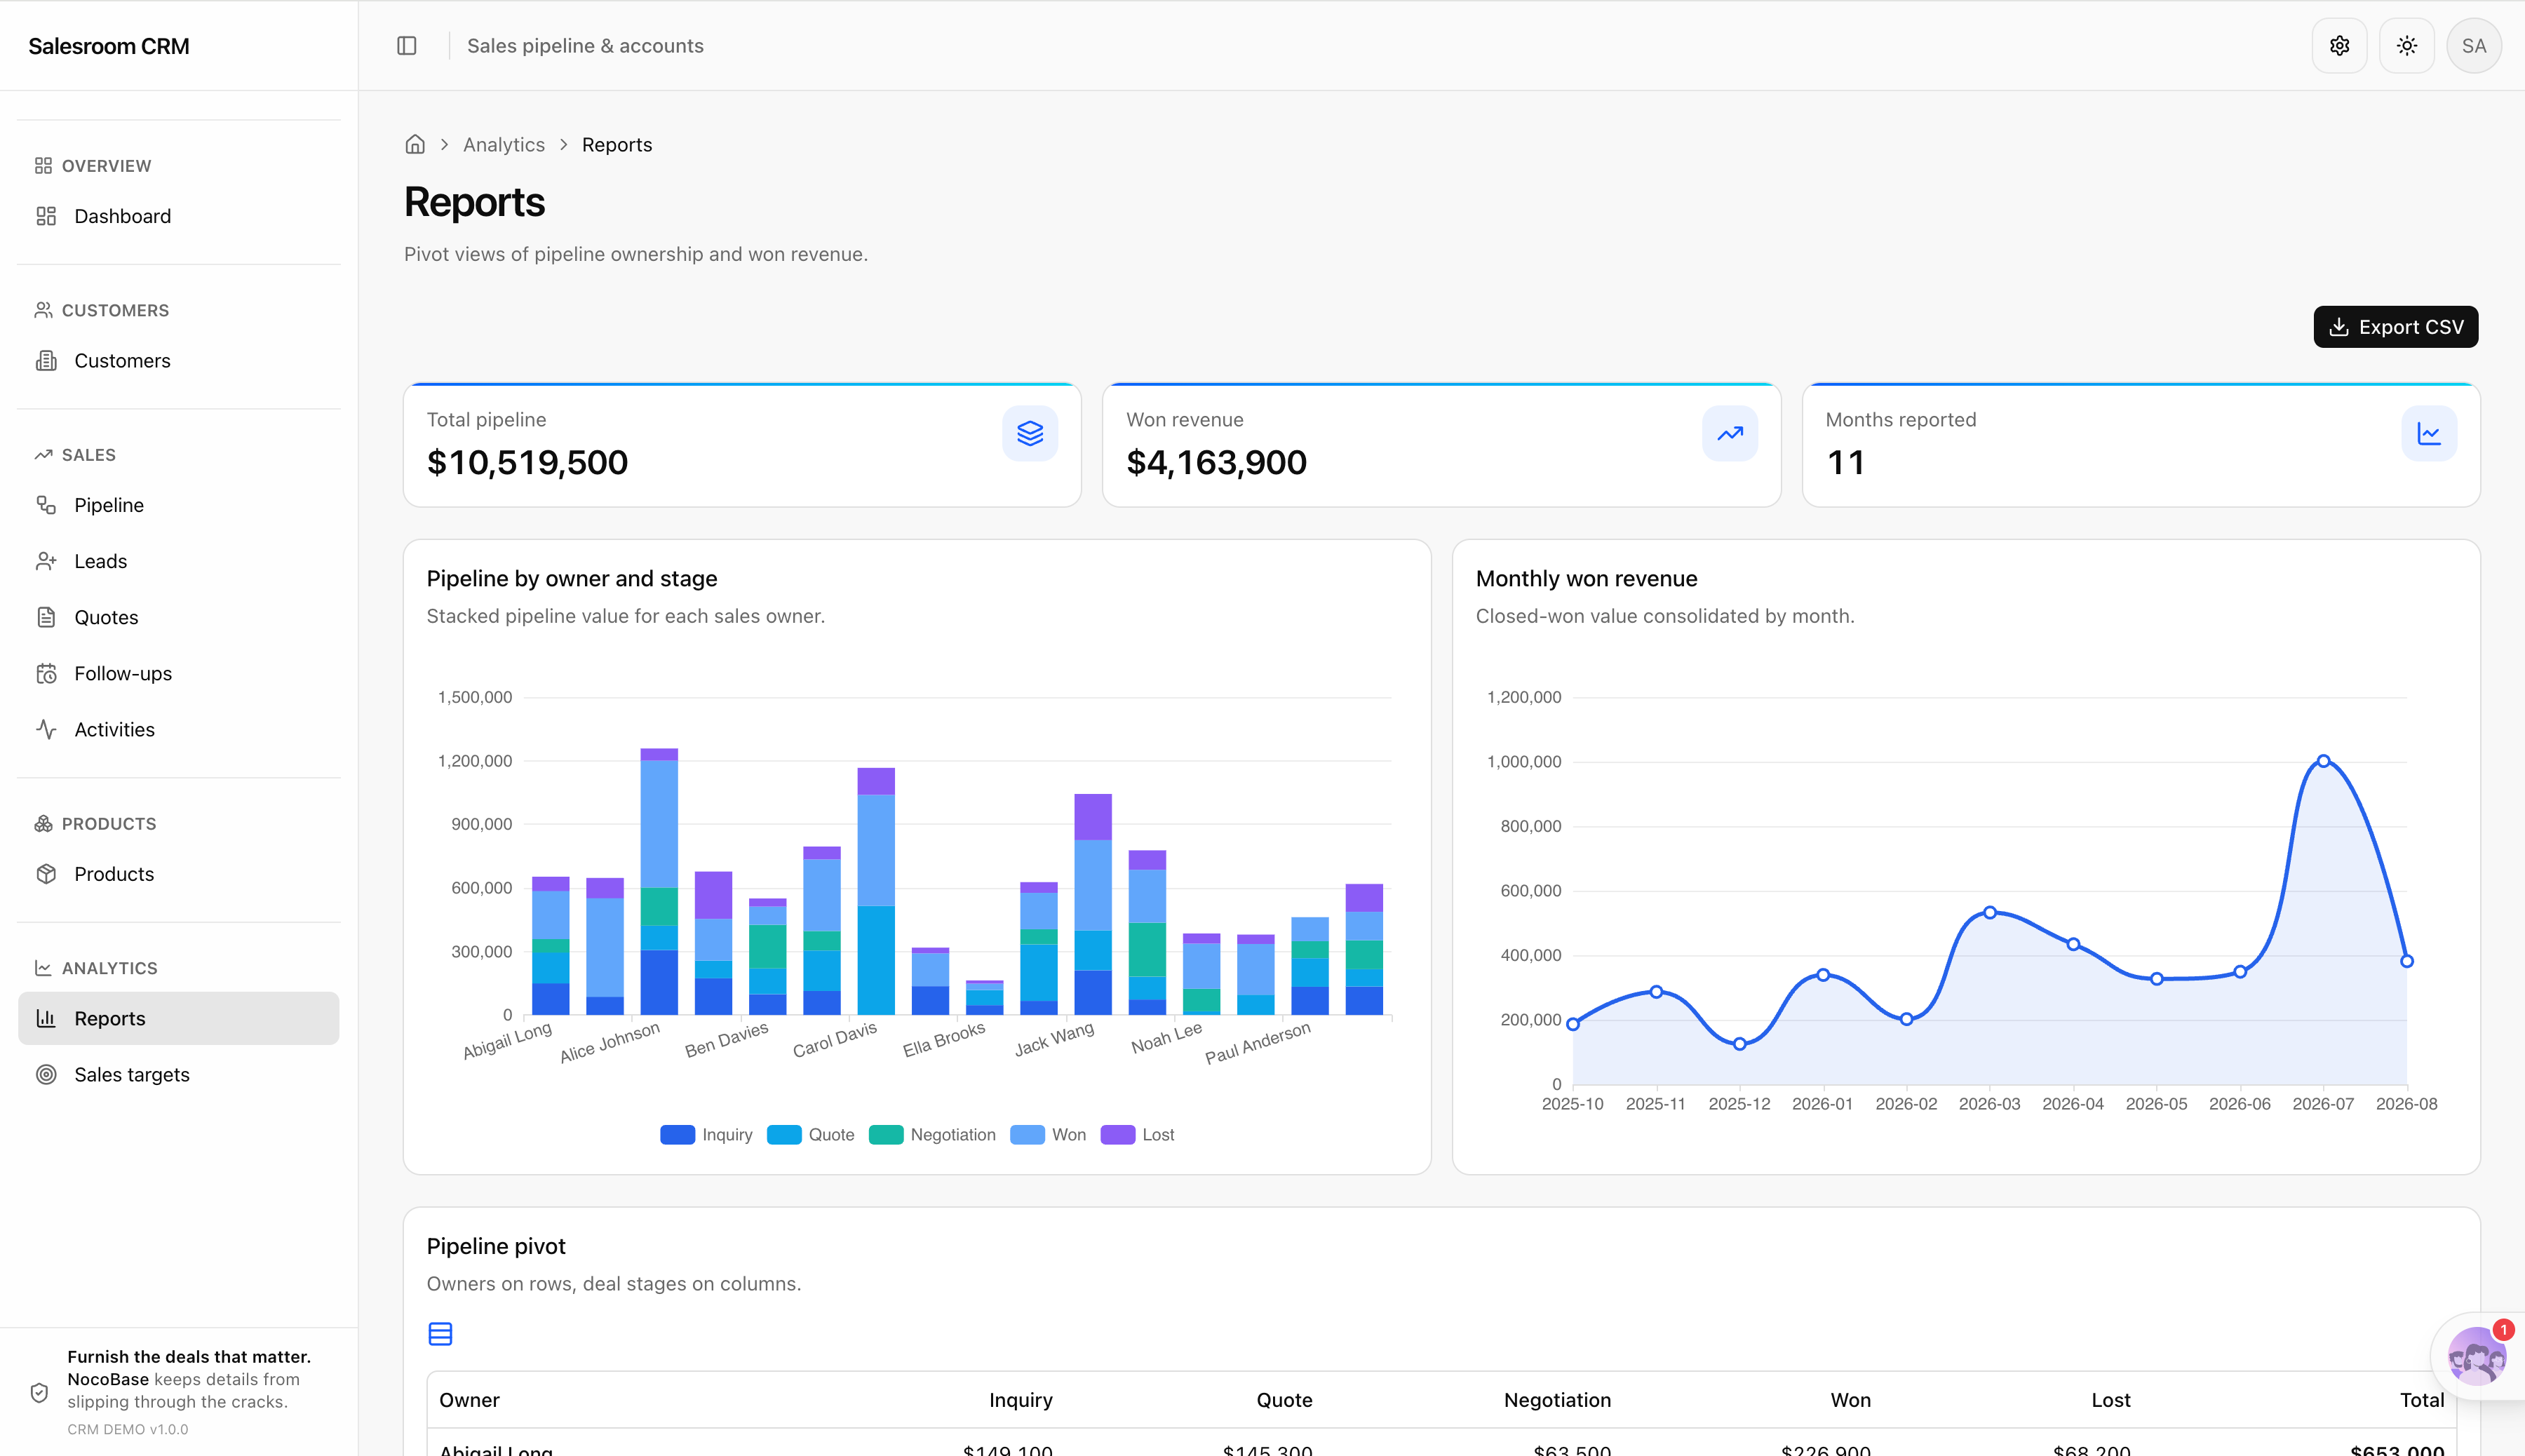Click the Quote column header in pivot

tap(1284, 1400)
